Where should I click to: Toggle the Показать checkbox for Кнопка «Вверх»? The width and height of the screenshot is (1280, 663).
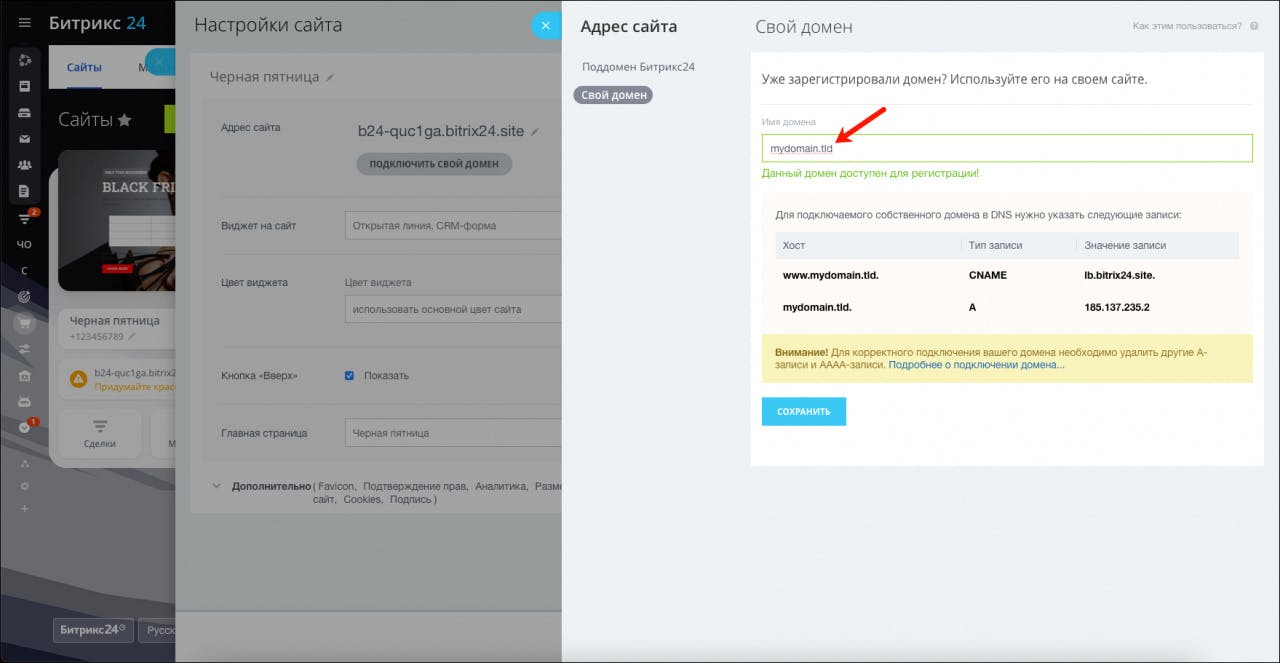(x=349, y=375)
